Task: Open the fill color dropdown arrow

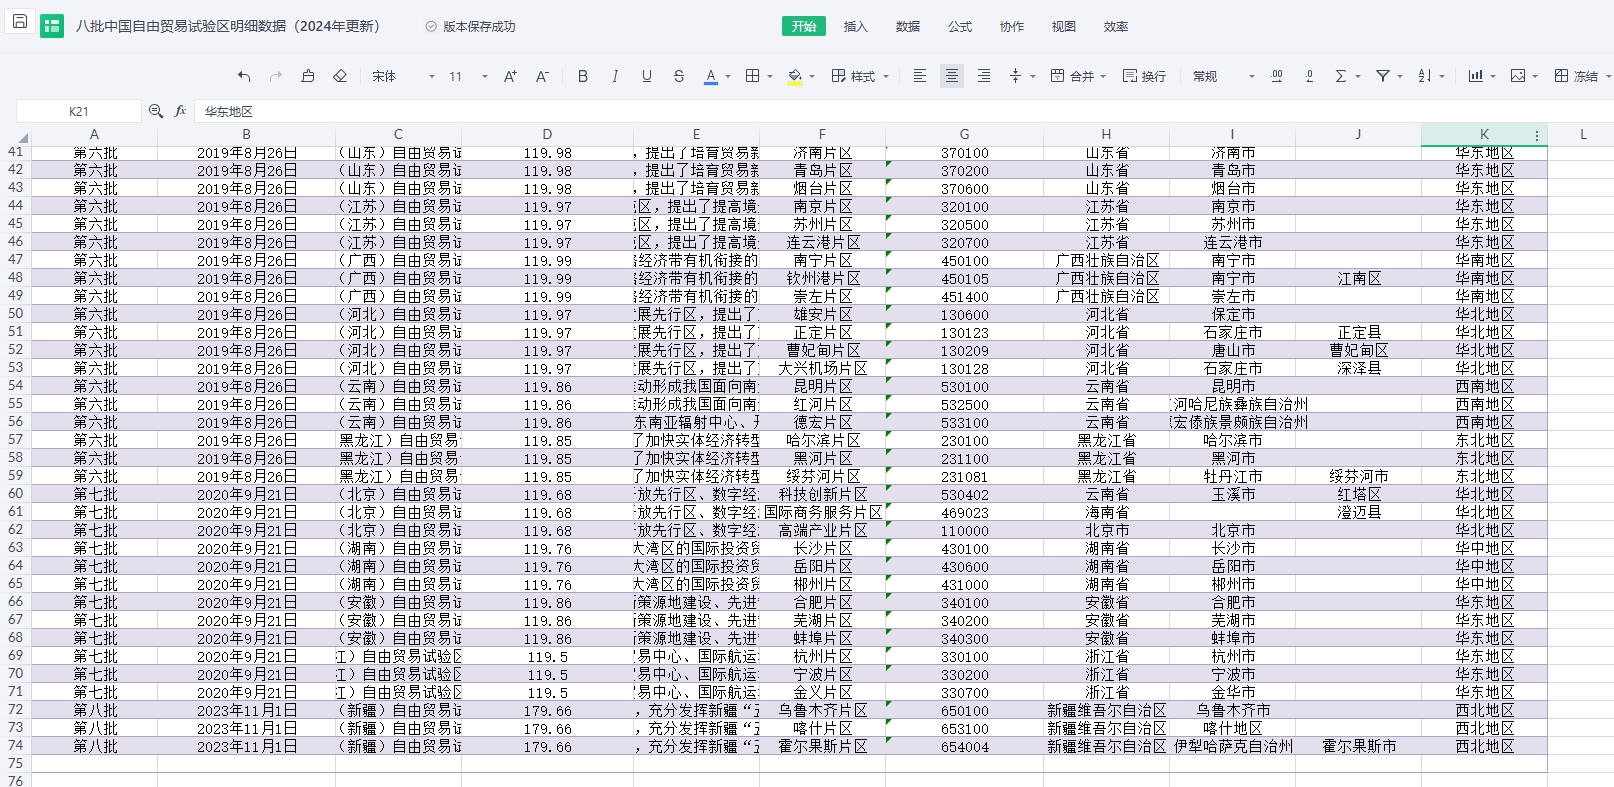Action: click(x=812, y=76)
